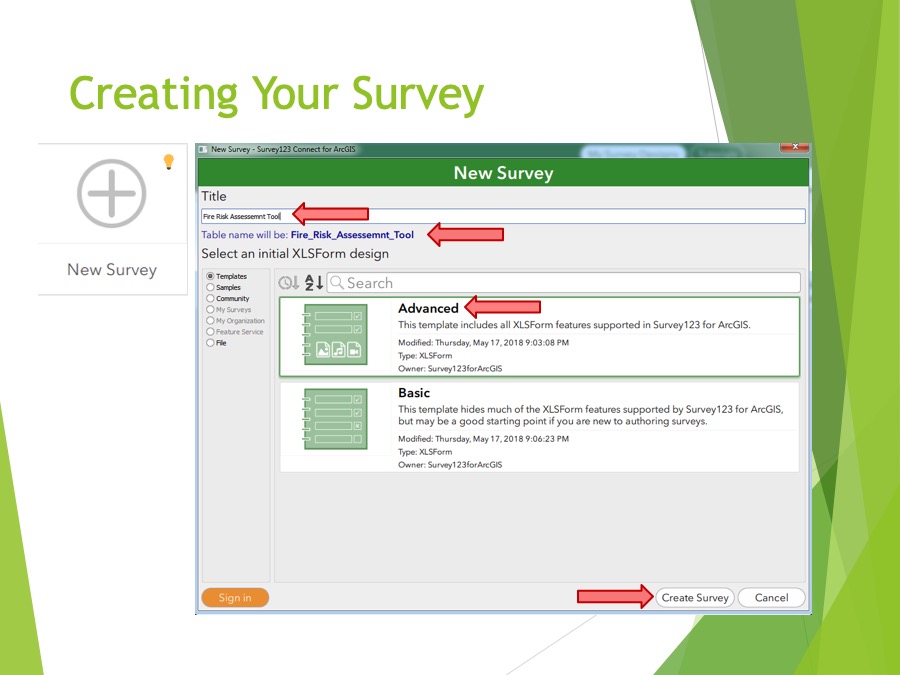900x675 pixels.
Task: Choose the My Surveys radio option
Action: pos(229,309)
